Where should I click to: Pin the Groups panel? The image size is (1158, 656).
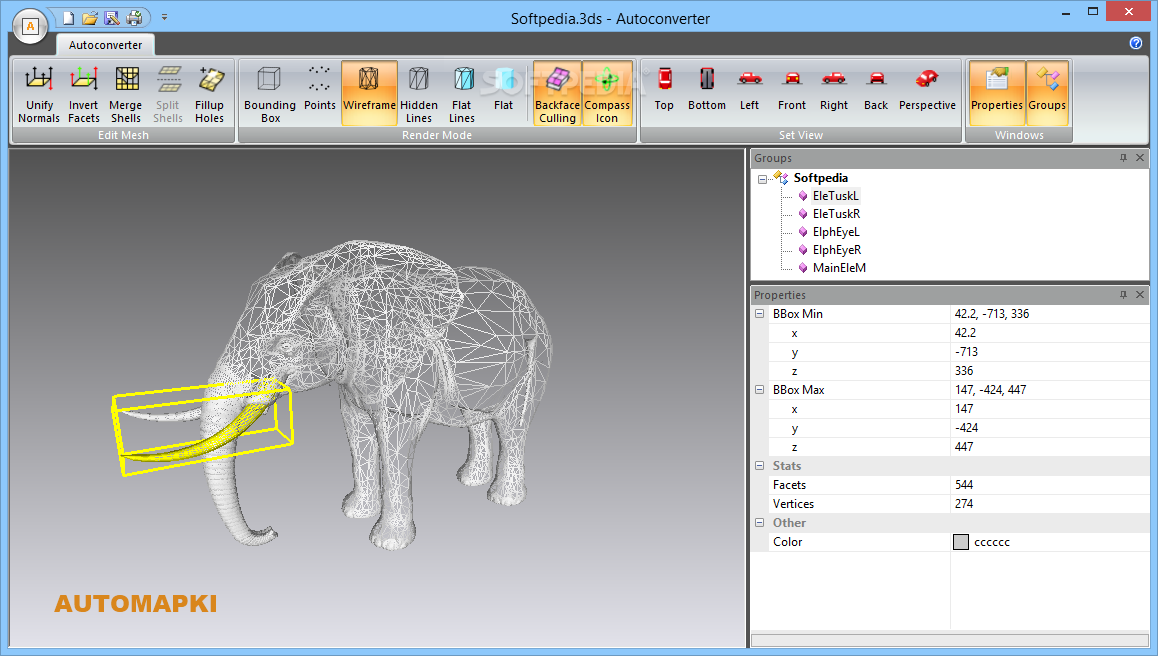pos(1123,158)
